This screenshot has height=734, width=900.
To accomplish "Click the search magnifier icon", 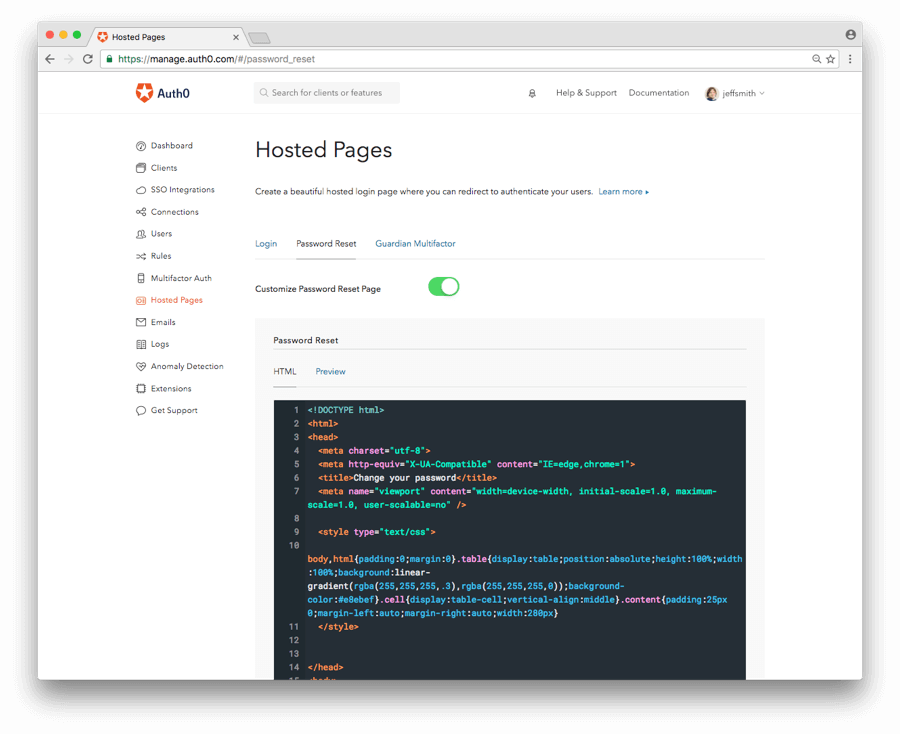I will pos(263,92).
